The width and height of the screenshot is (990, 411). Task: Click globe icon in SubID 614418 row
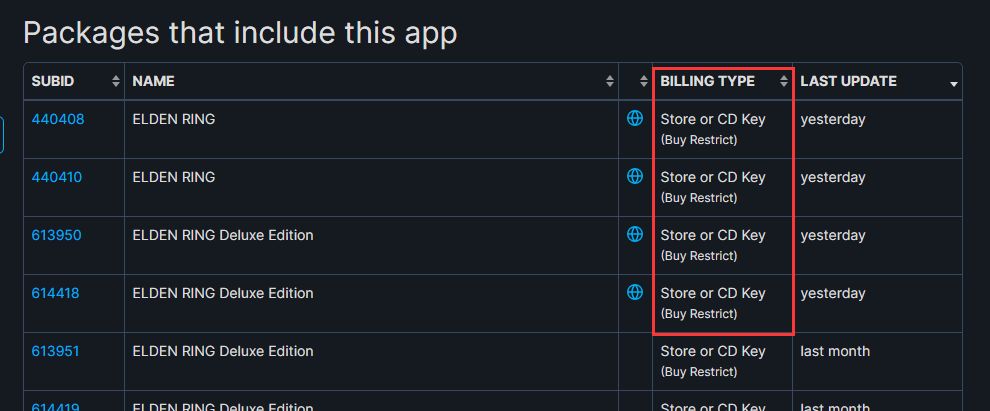coord(635,292)
